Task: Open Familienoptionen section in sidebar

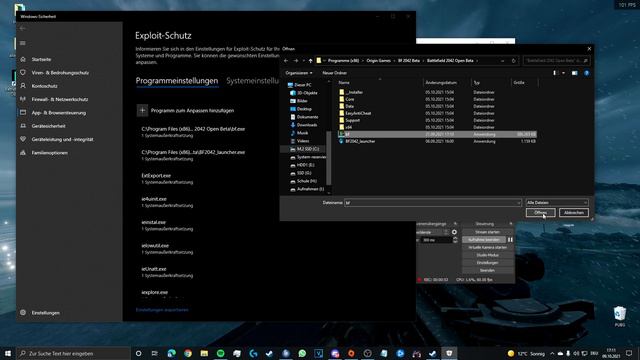Action: (x=50, y=153)
